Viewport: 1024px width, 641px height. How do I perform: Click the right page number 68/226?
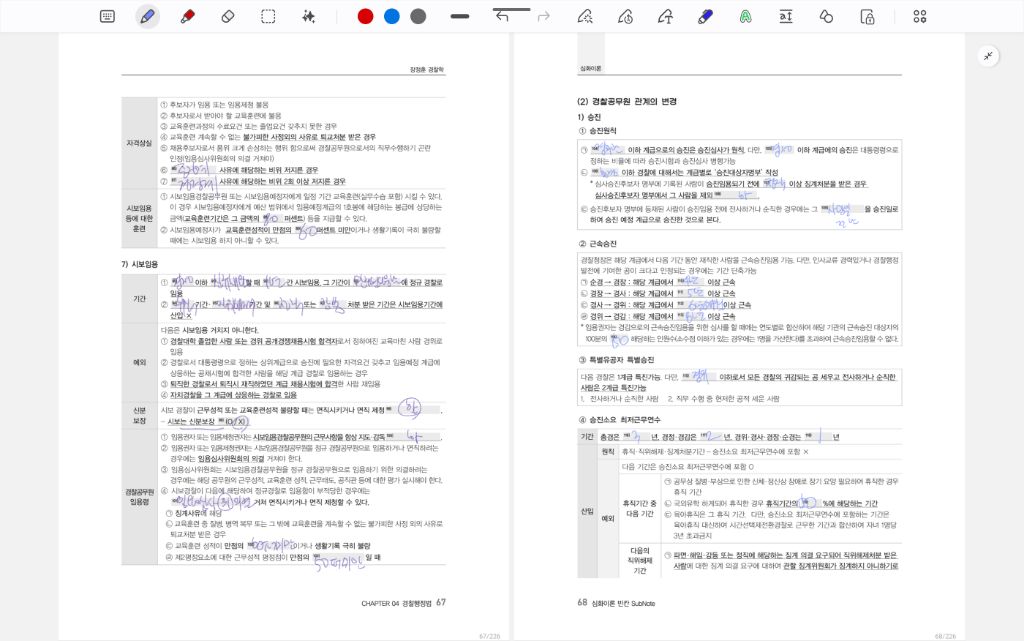pos(945,636)
